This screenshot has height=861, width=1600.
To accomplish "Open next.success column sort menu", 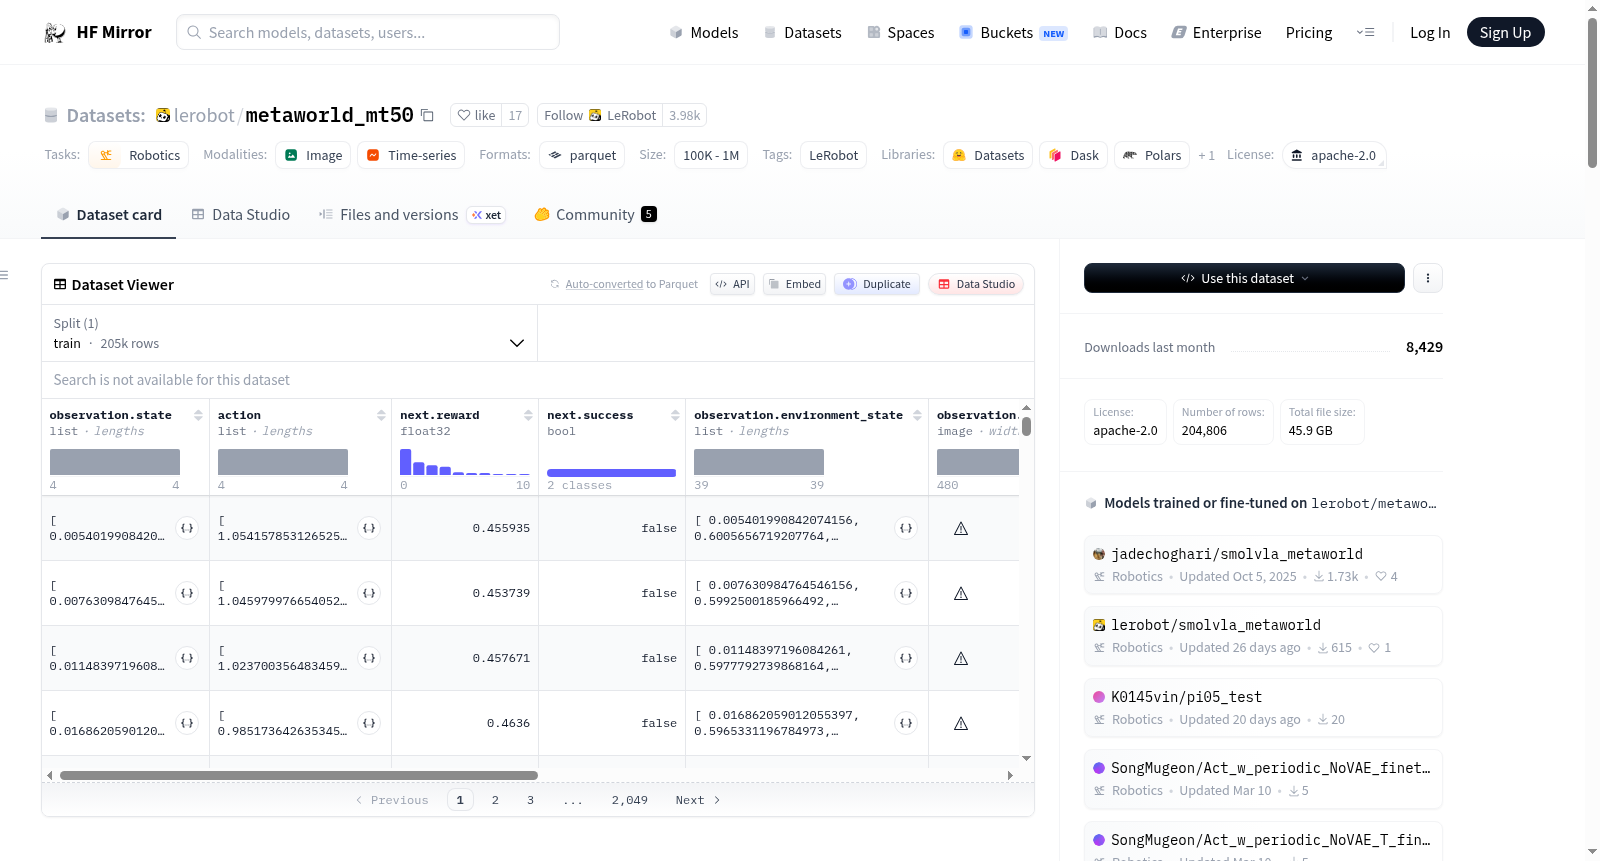I will [675, 415].
